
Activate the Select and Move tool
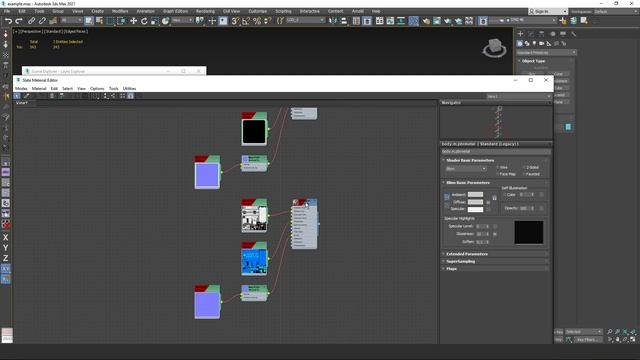(x=133, y=21)
